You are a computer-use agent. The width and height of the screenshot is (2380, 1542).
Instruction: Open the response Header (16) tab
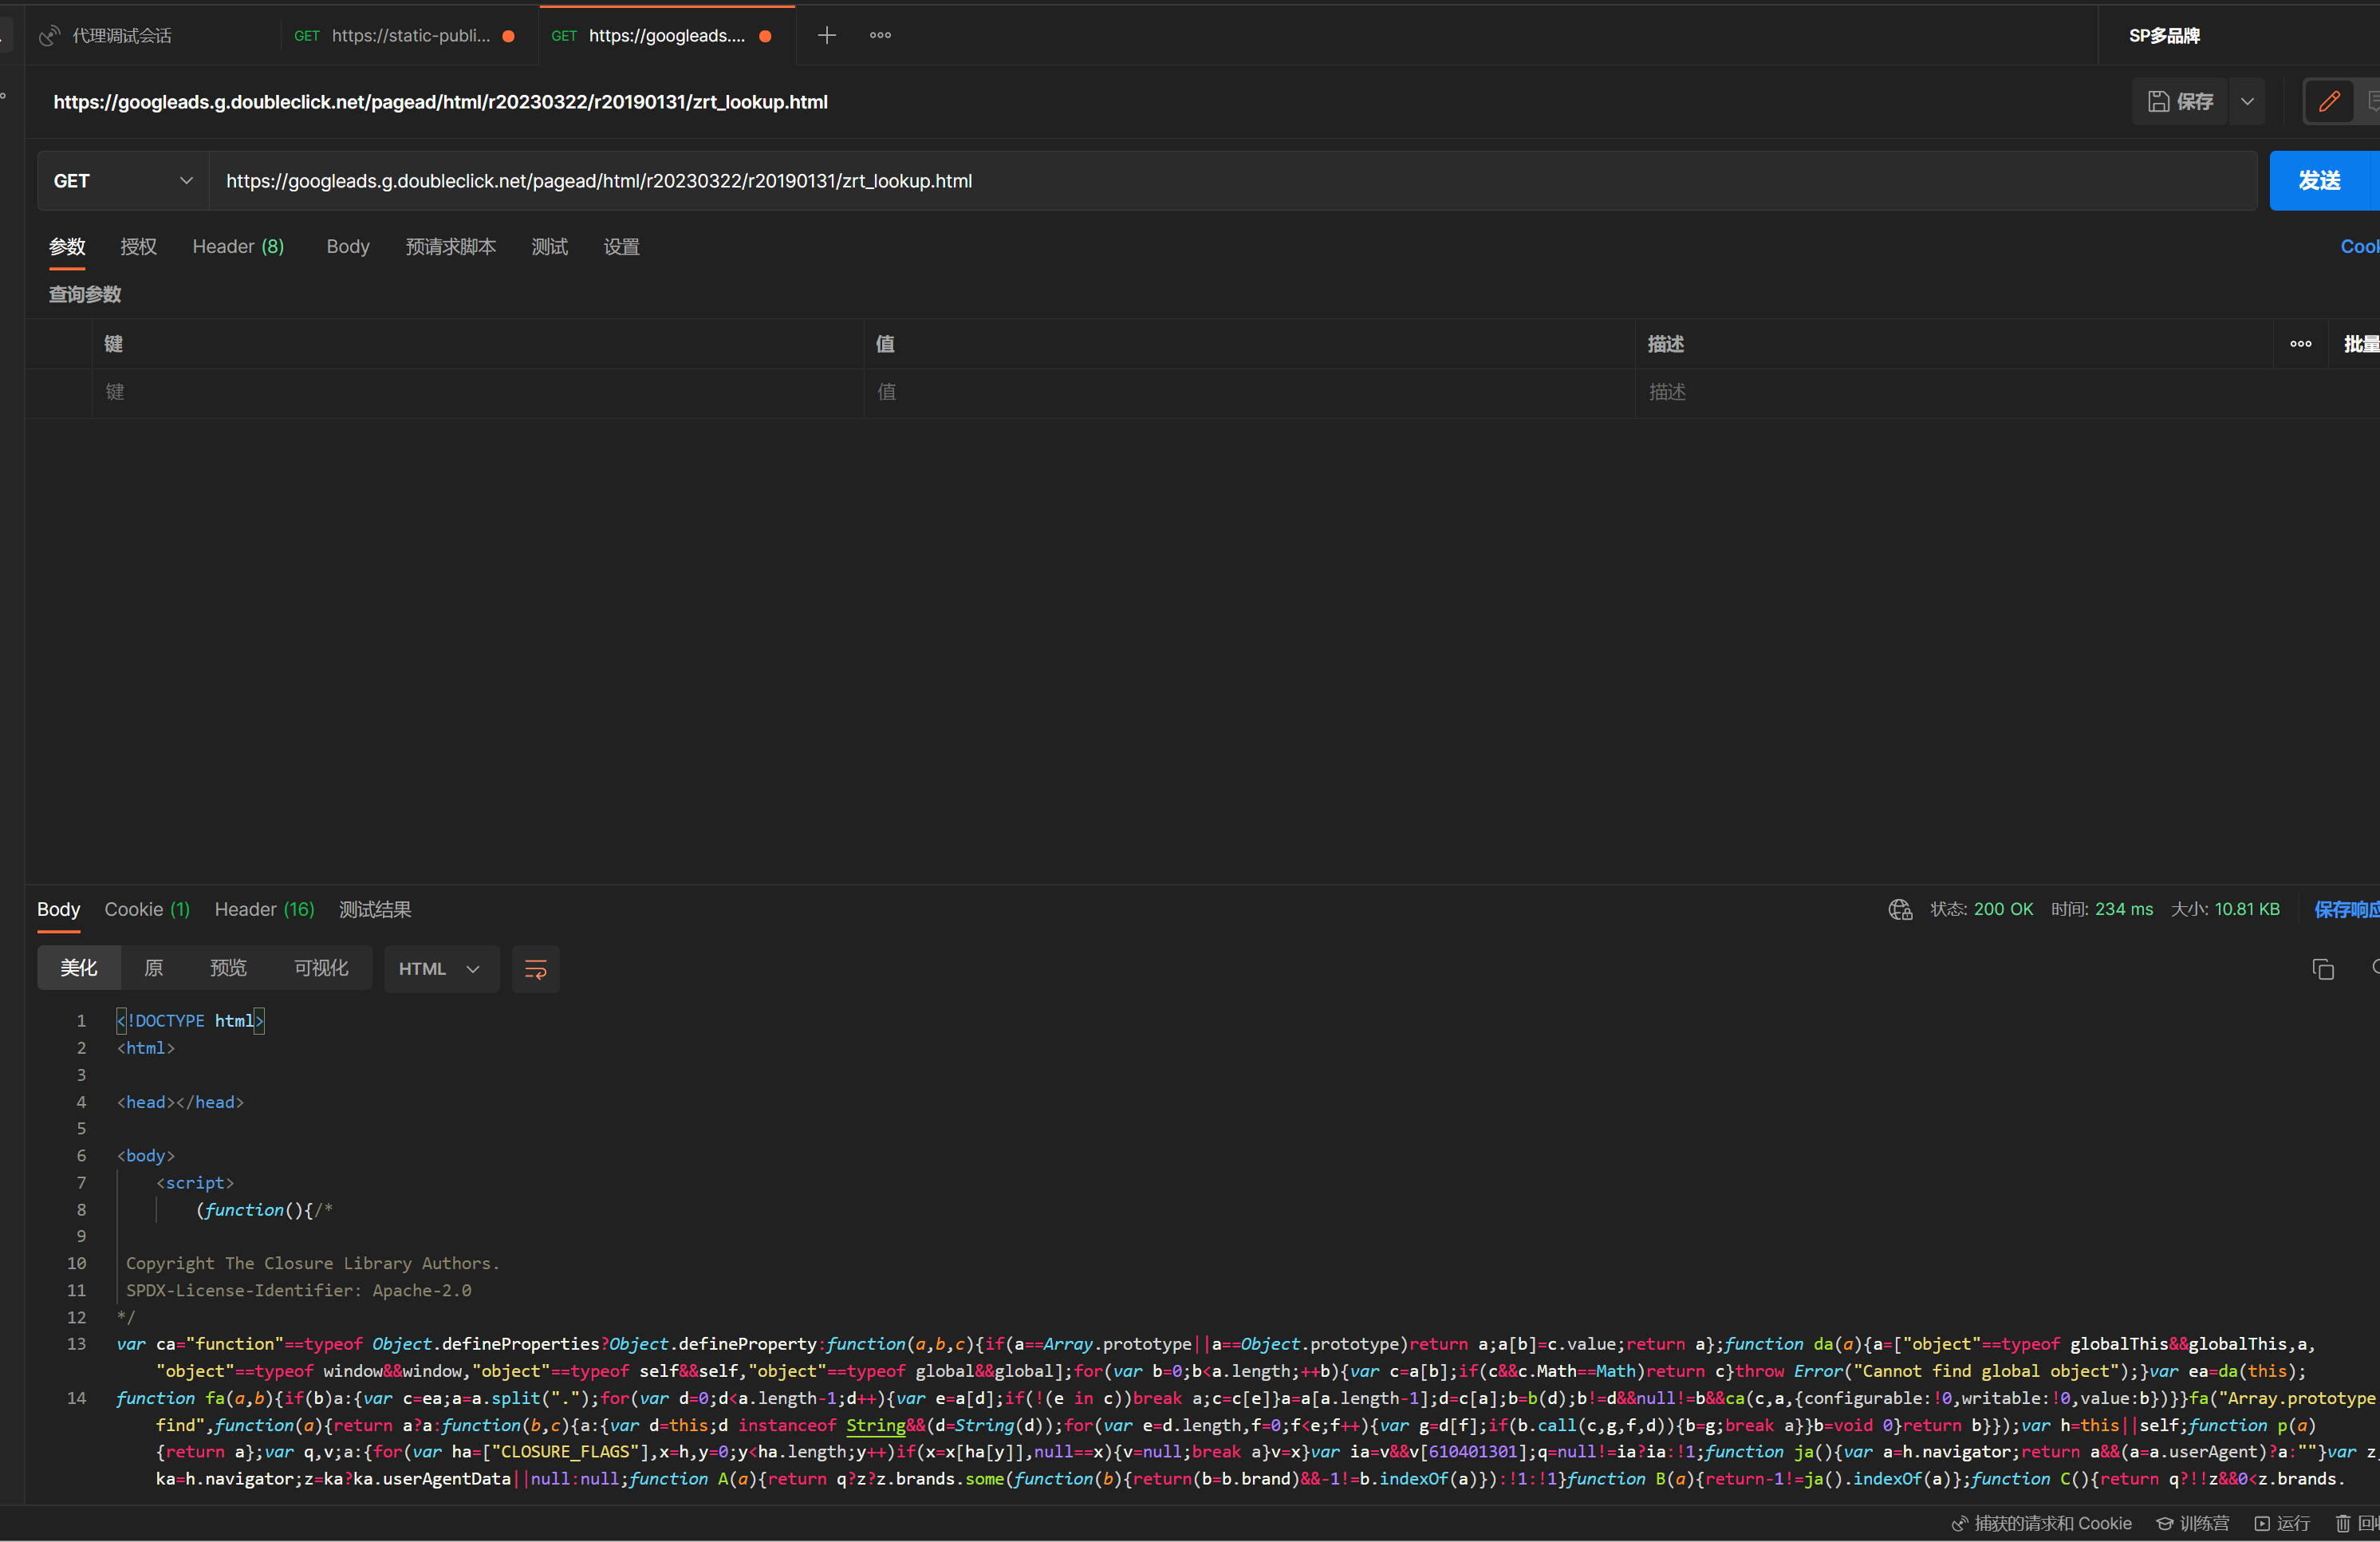point(264,910)
